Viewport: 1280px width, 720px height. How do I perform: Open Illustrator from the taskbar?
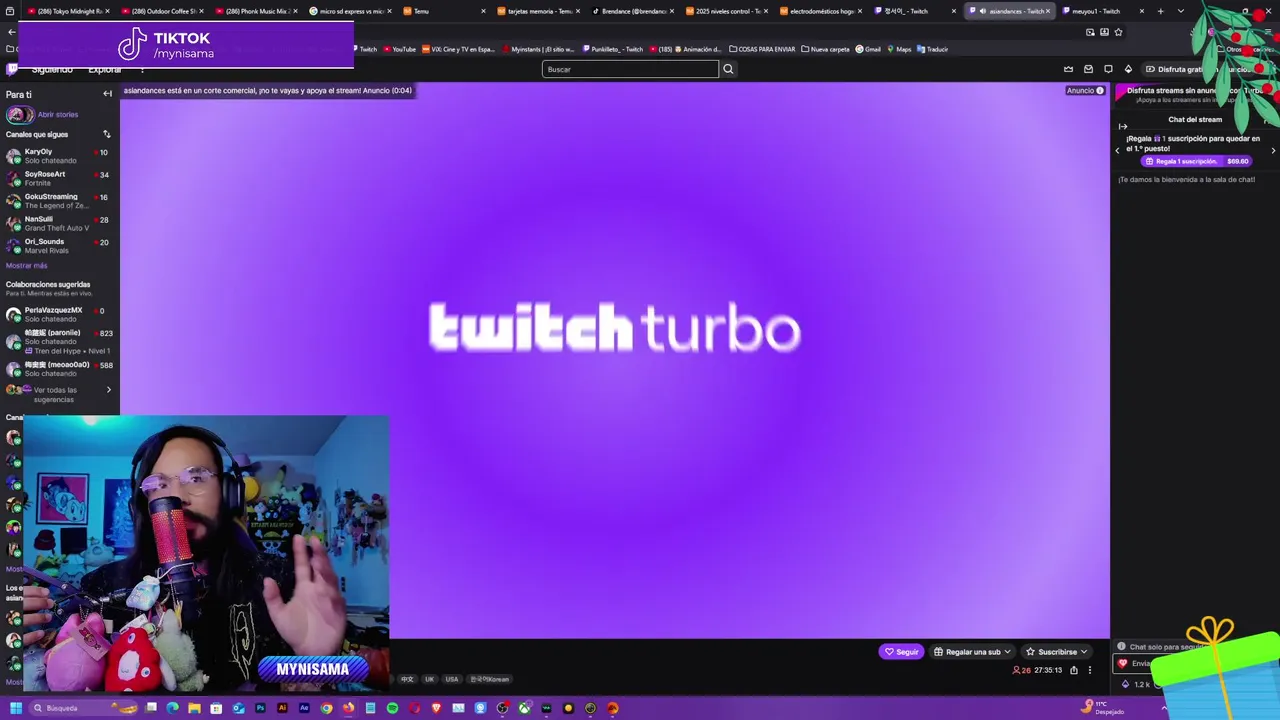tap(282, 708)
